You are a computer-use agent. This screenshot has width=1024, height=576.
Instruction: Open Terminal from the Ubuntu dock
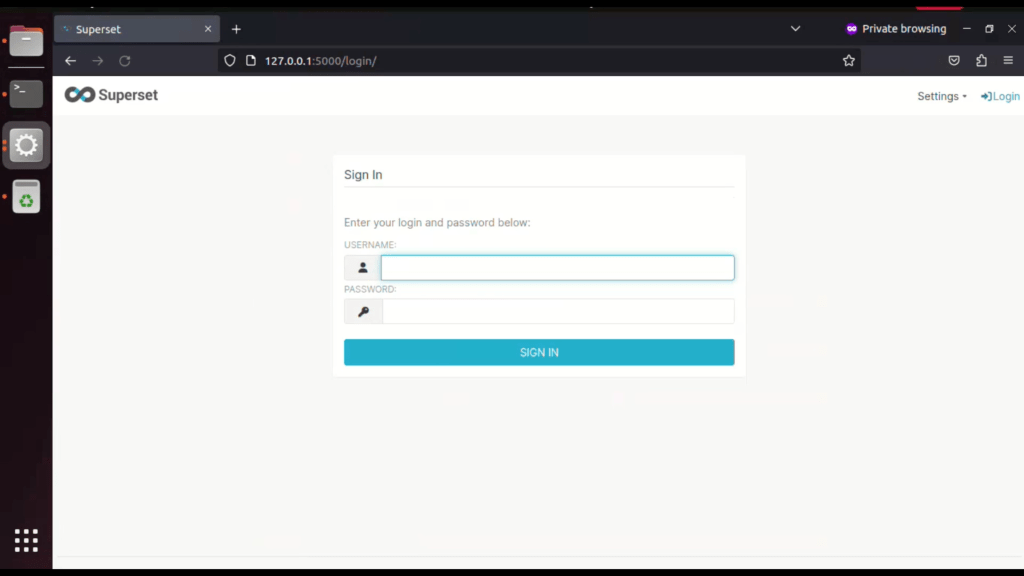tap(26, 94)
